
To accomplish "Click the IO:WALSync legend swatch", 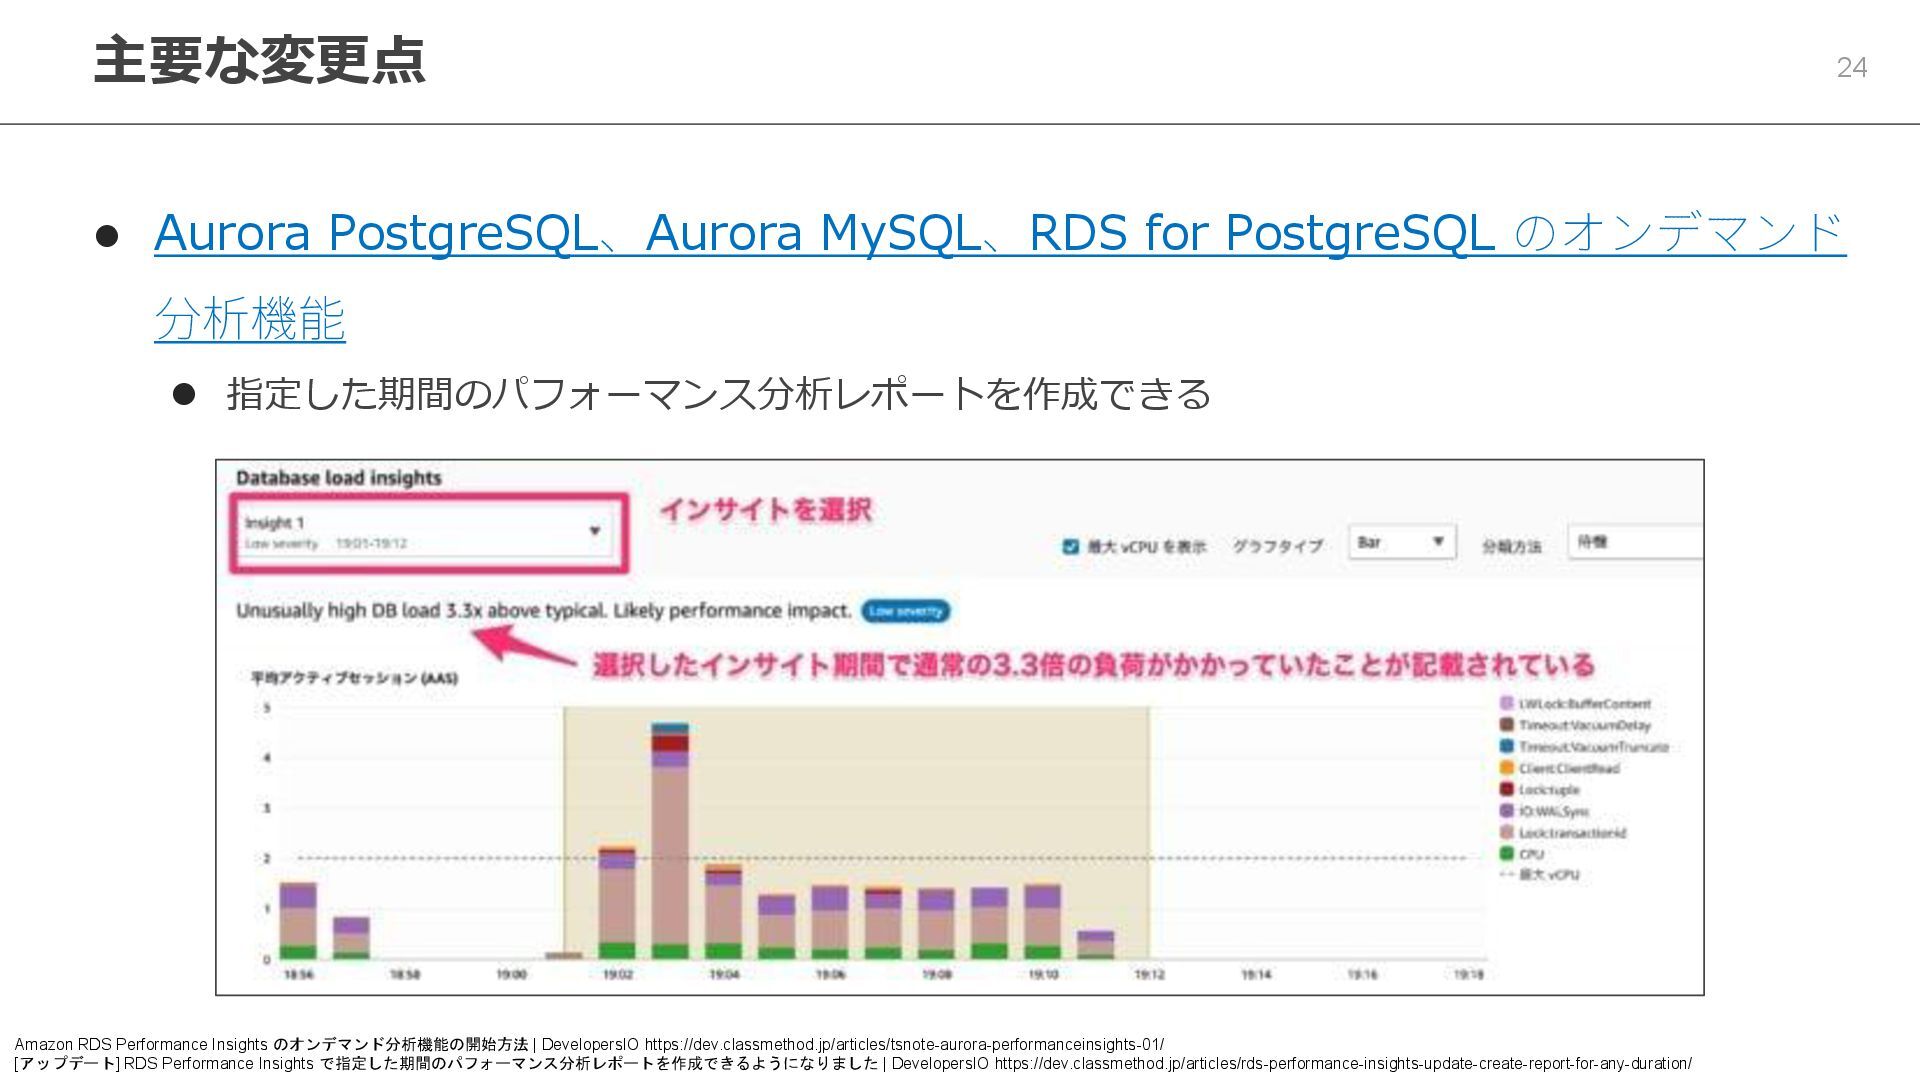I will (x=1506, y=811).
